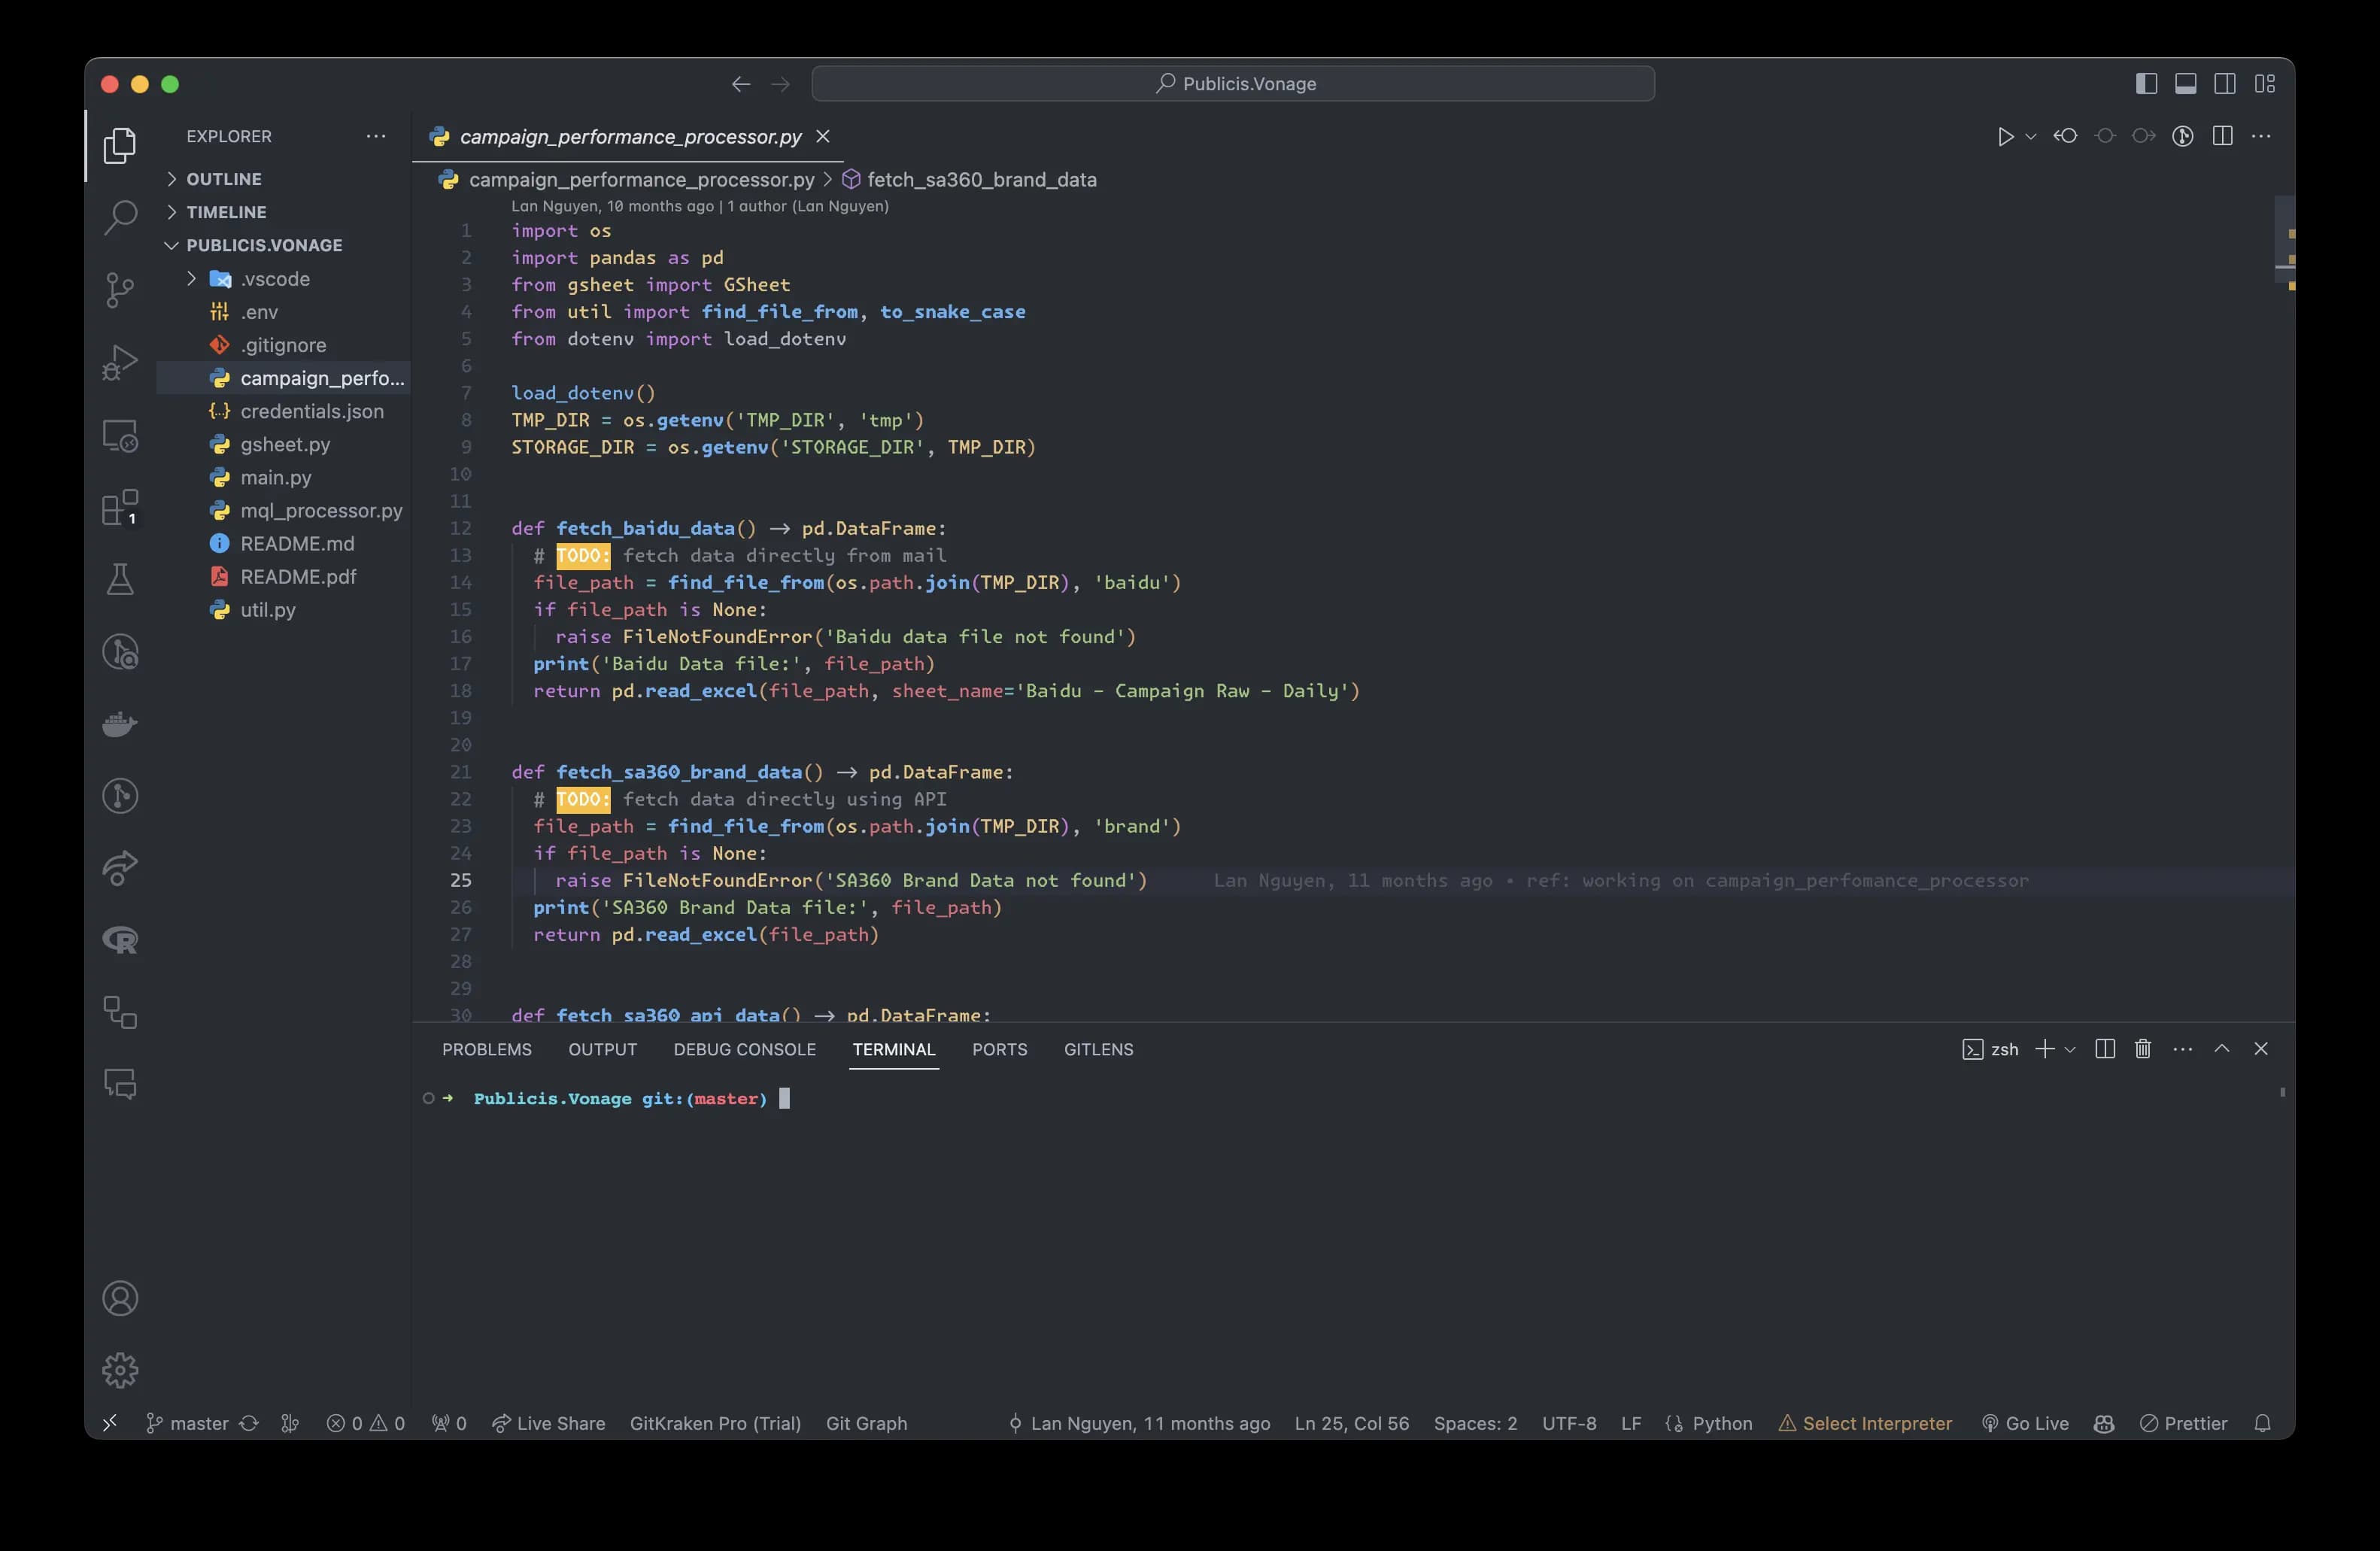Toggle the primary side bar layout

2146,84
